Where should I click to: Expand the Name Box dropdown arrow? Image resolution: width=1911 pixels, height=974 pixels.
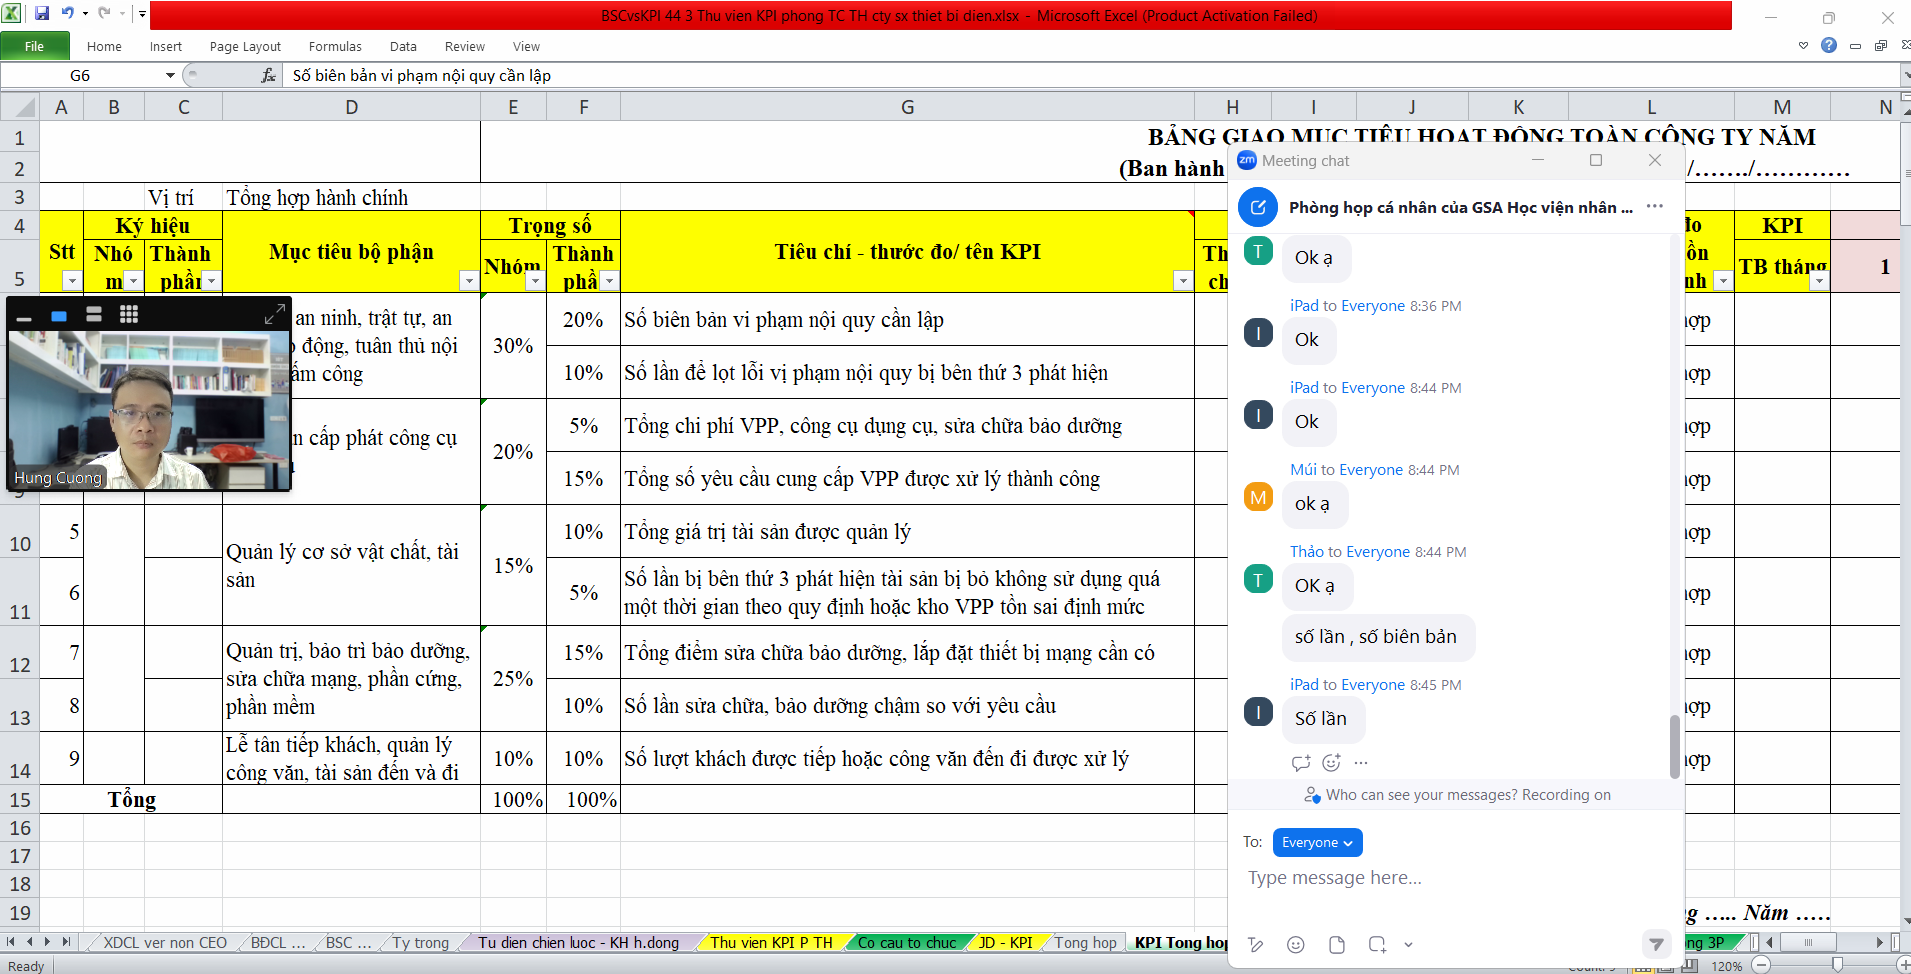pos(170,76)
